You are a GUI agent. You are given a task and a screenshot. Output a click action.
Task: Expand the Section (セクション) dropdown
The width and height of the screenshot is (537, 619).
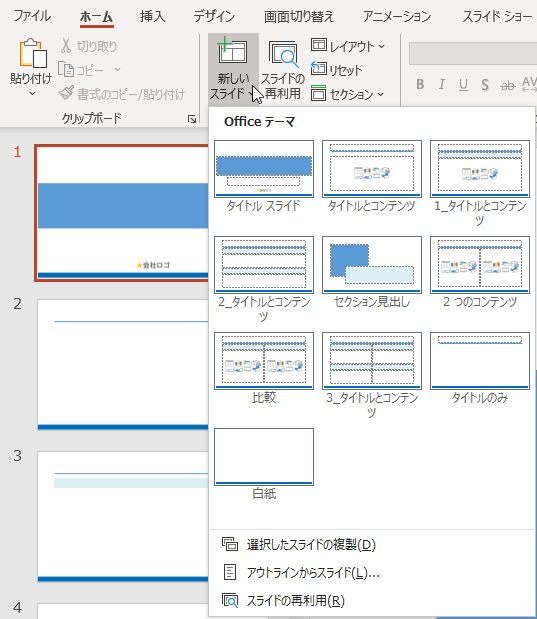point(347,94)
